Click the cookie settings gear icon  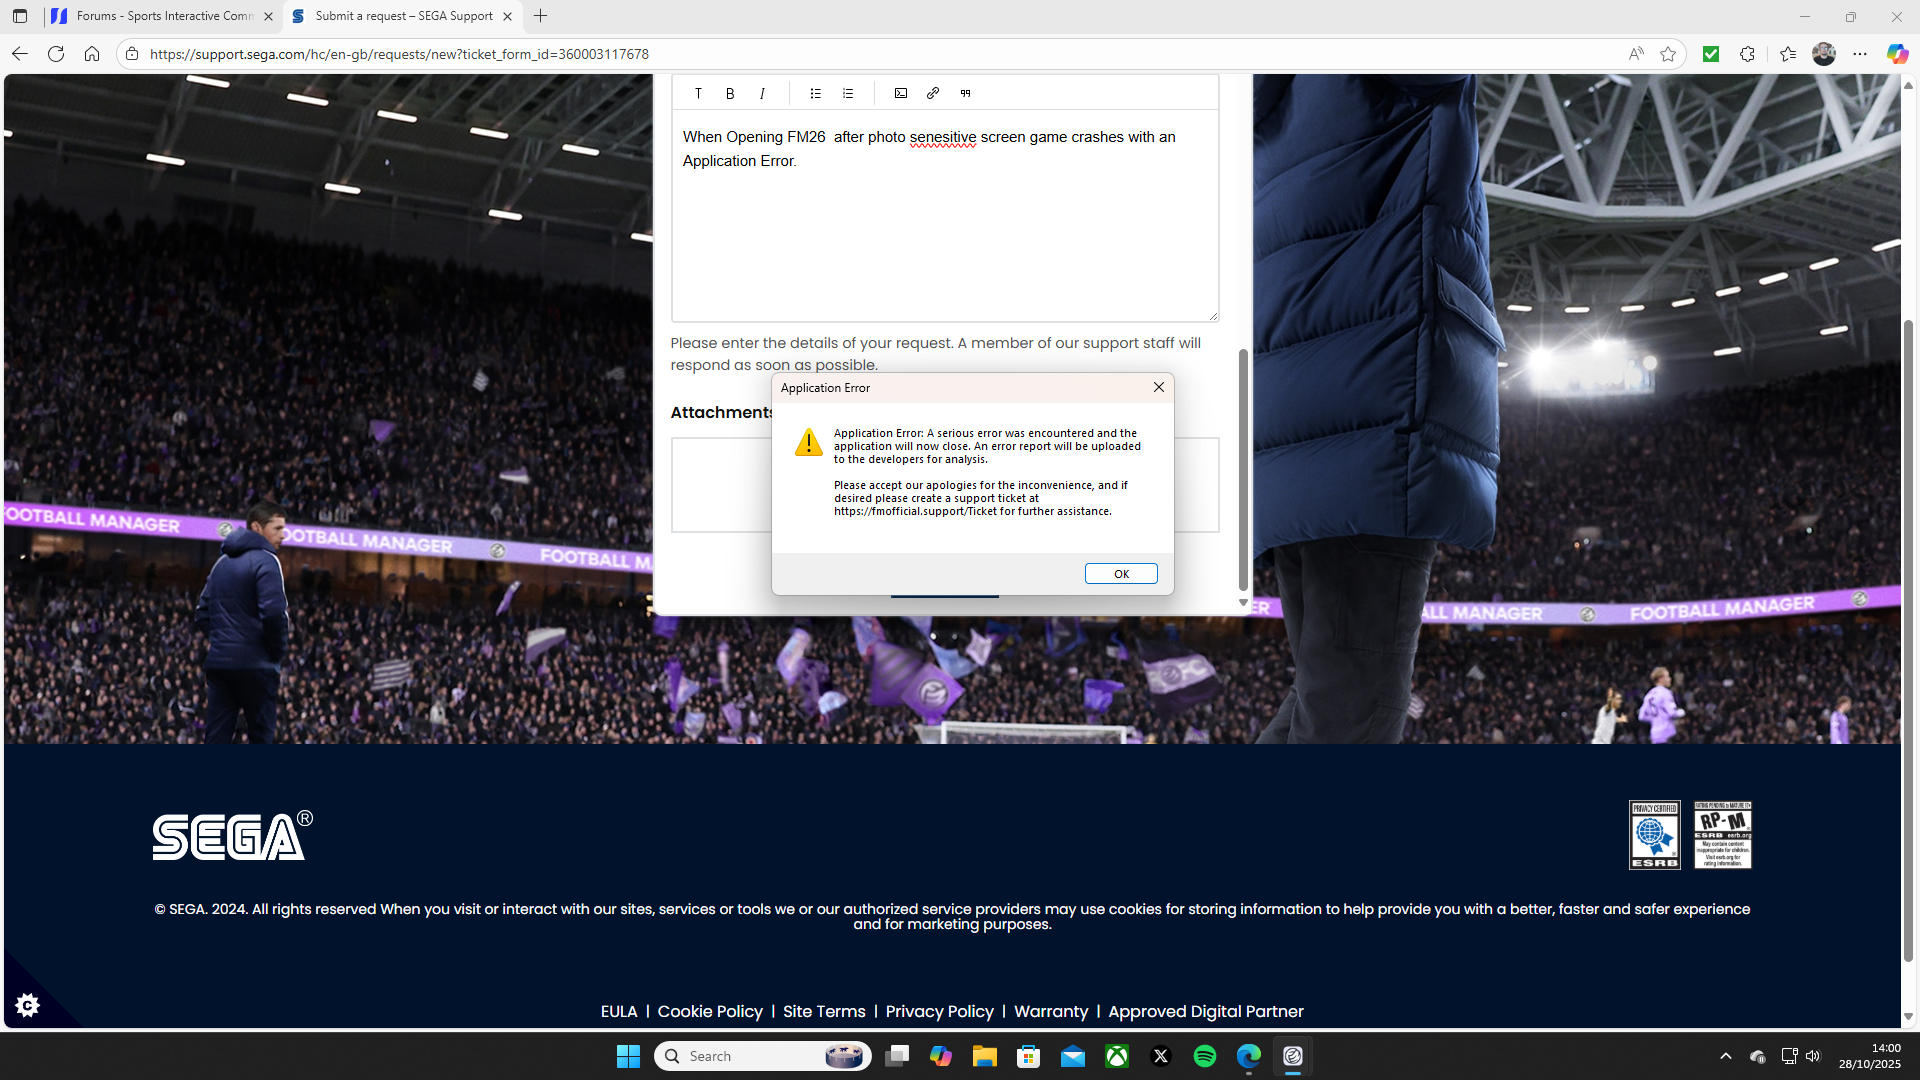coord(28,1005)
